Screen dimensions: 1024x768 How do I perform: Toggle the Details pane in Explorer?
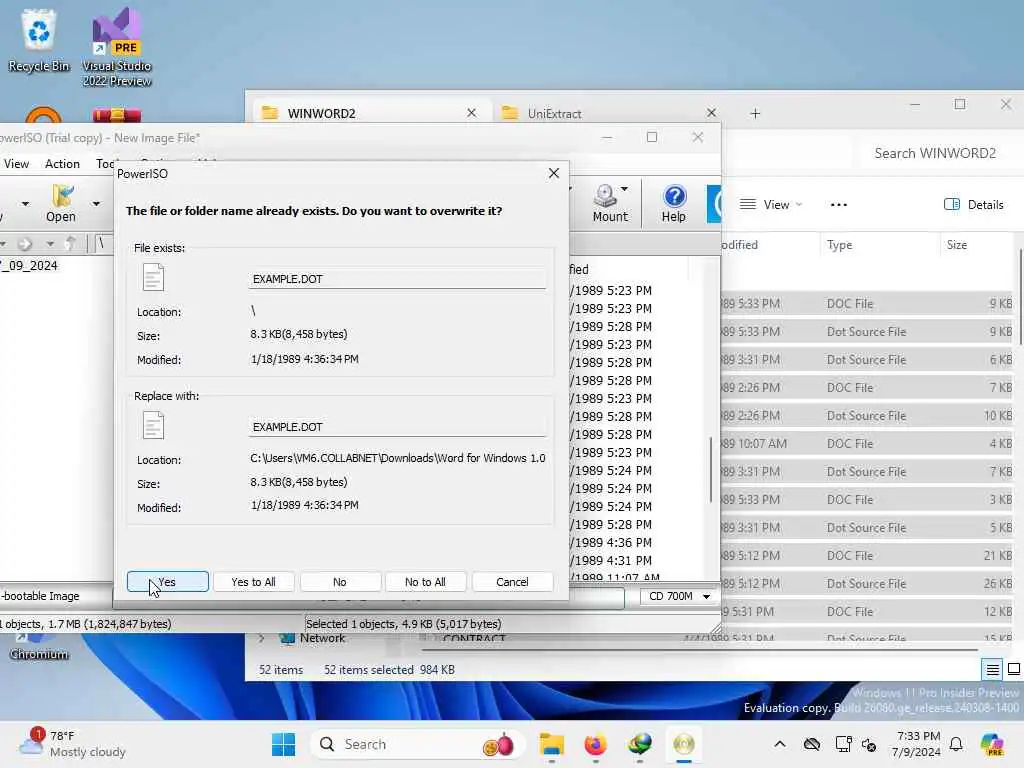[974, 204]
